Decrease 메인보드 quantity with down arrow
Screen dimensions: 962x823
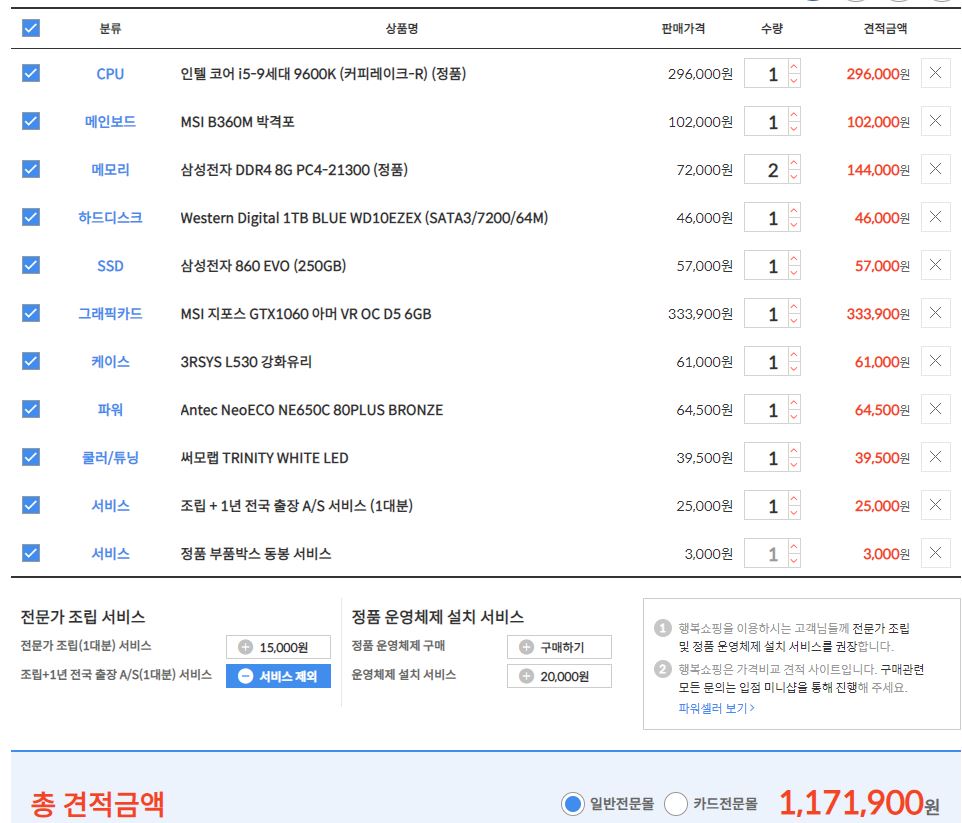794,128
